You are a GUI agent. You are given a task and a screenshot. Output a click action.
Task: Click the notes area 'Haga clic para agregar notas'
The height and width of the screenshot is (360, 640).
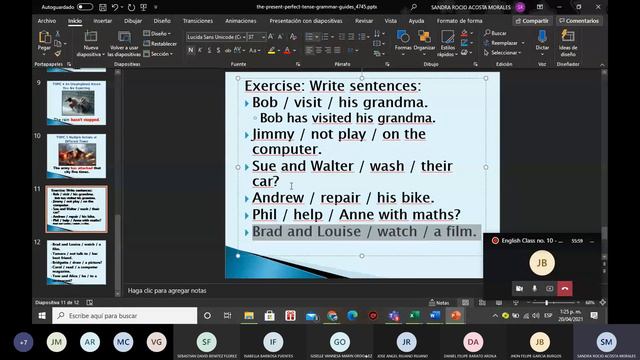pos(167,291)
